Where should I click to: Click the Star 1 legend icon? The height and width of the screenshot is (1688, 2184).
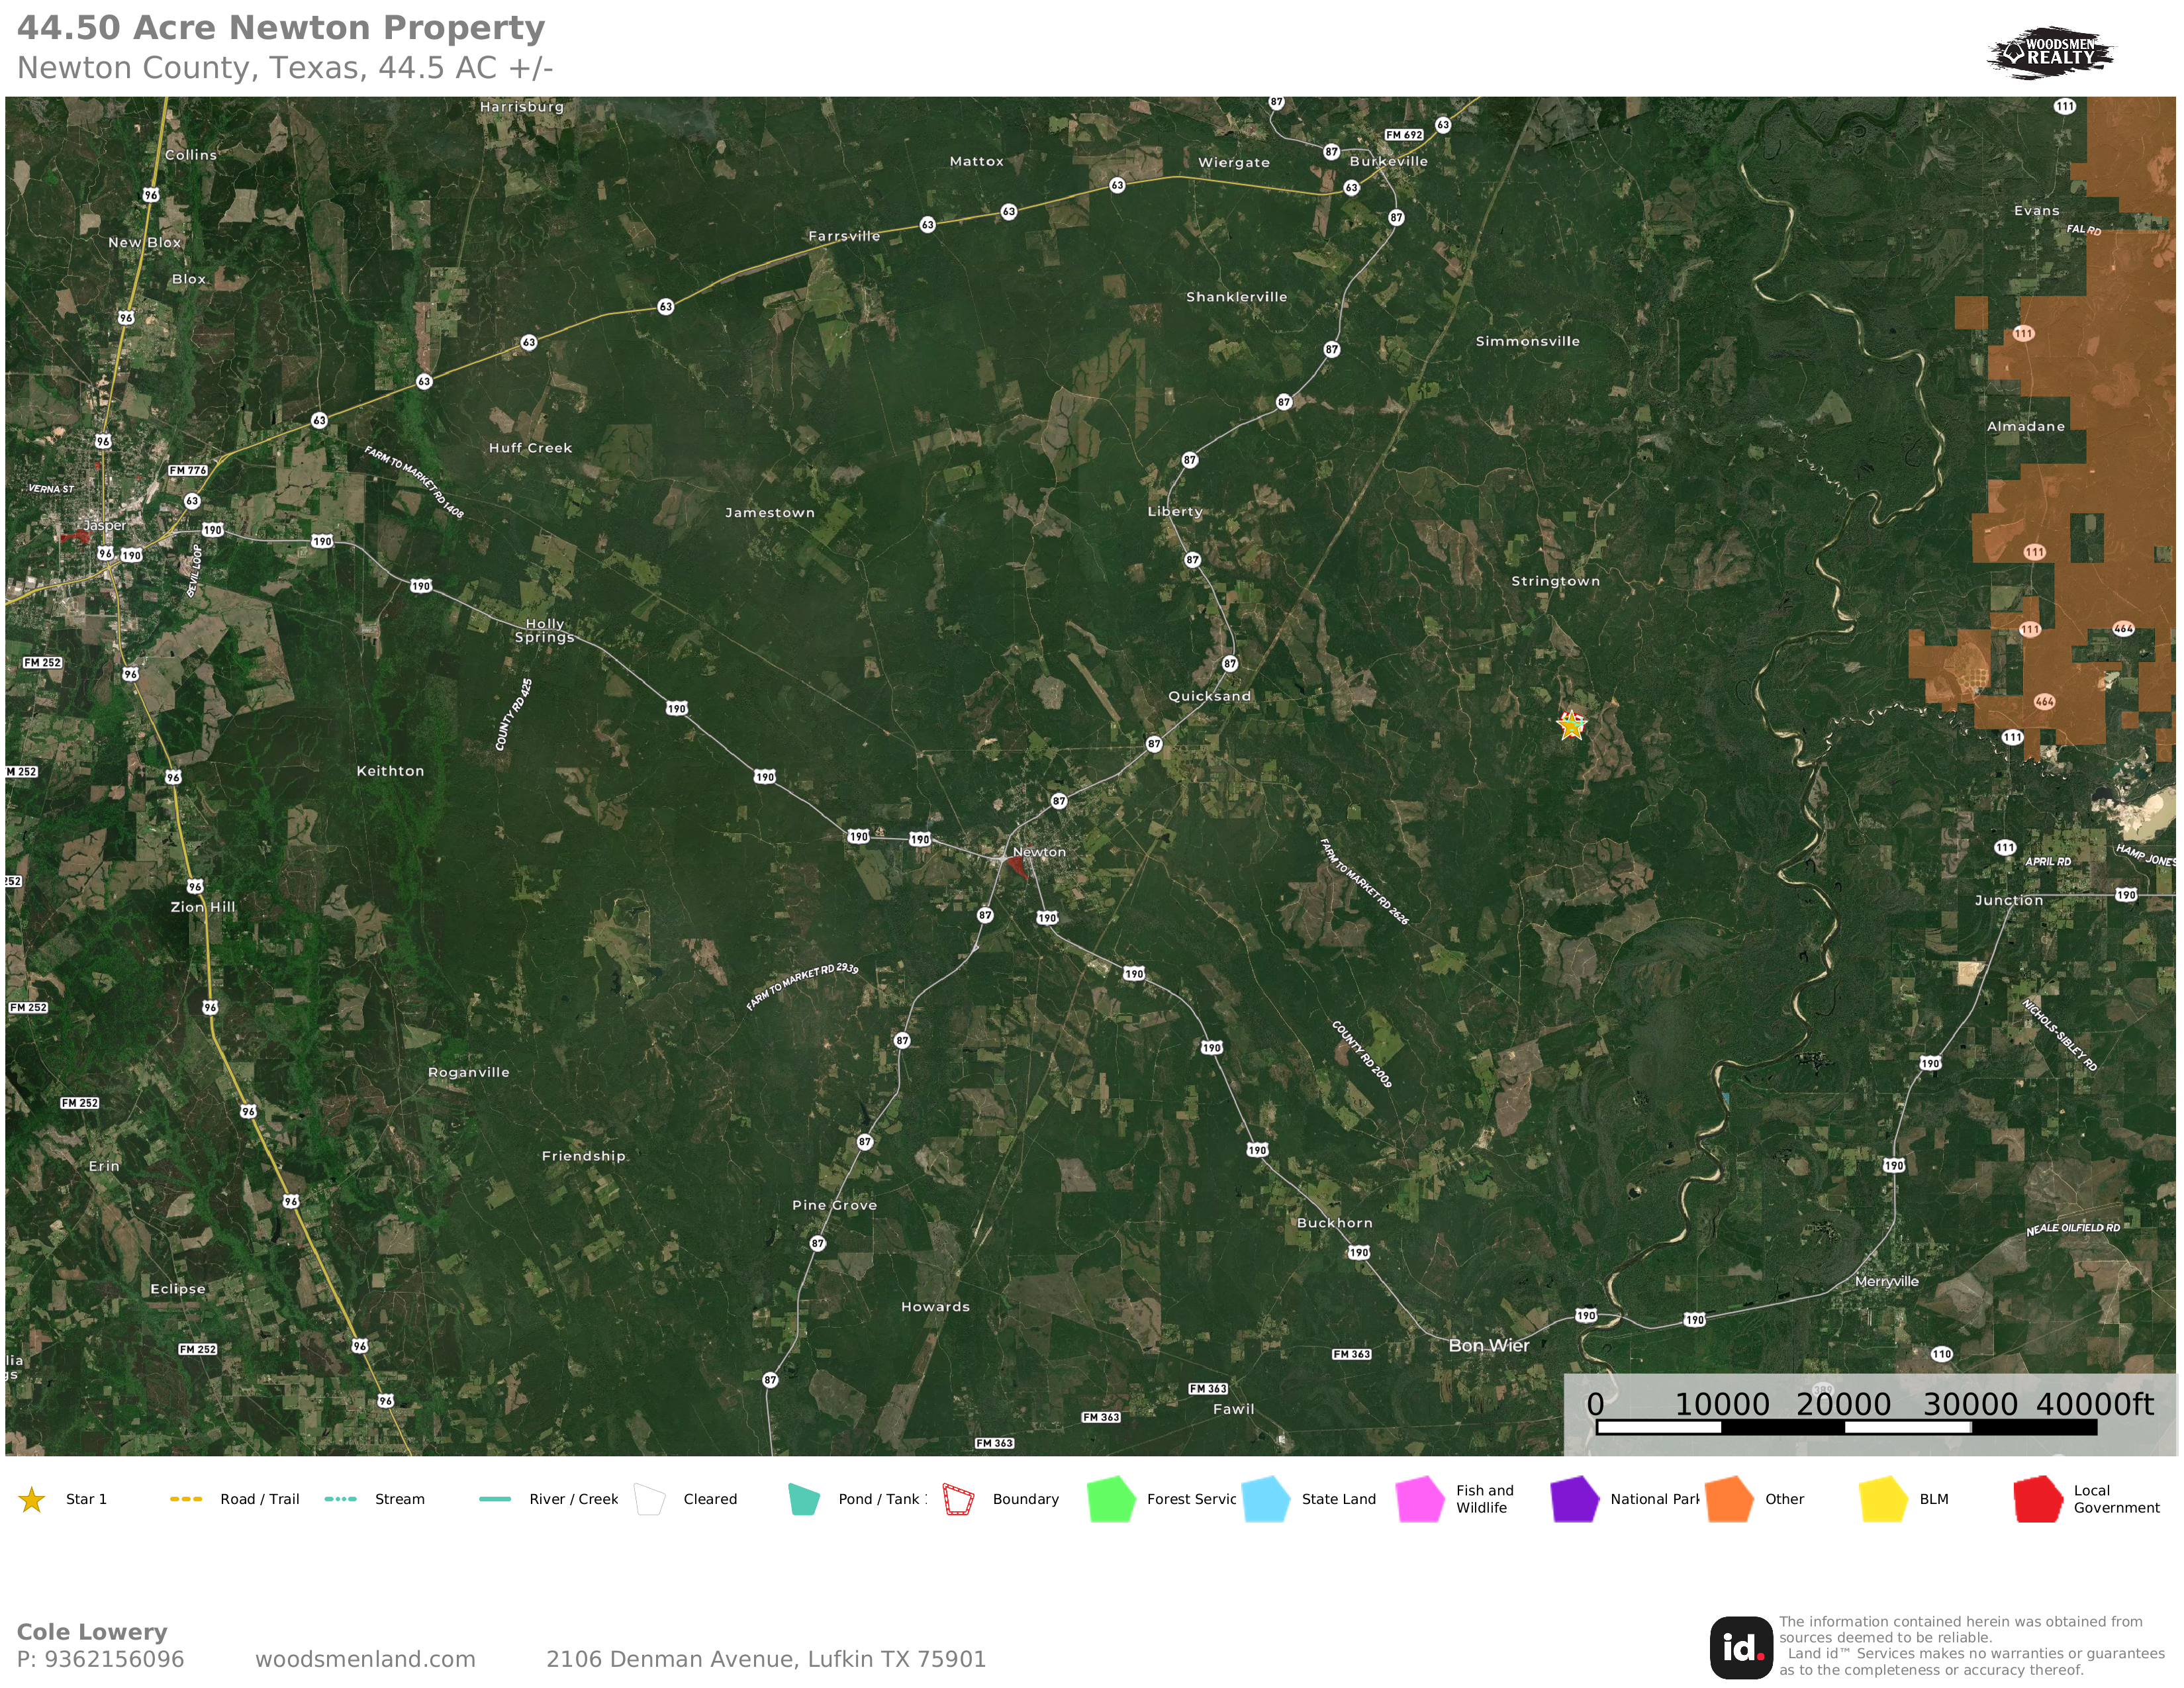pos(32,1499)
